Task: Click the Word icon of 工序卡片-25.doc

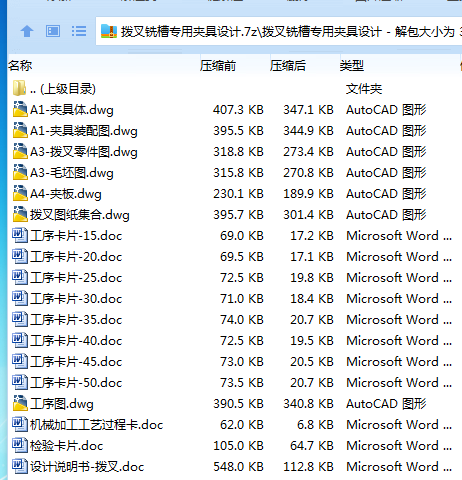Action: click(20, 277)
